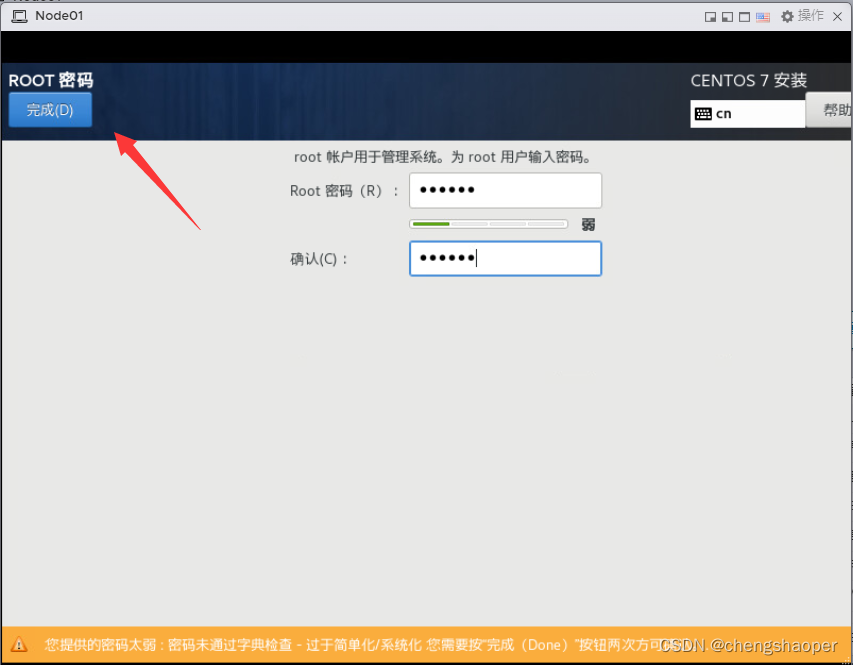Click the small bottom-right corner window size icon

(710, 17)
